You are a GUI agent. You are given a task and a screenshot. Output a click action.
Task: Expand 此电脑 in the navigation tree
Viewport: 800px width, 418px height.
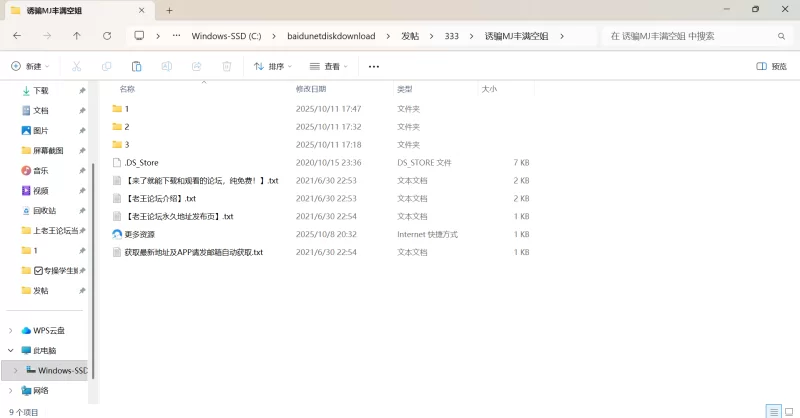[x=11, y=350]
